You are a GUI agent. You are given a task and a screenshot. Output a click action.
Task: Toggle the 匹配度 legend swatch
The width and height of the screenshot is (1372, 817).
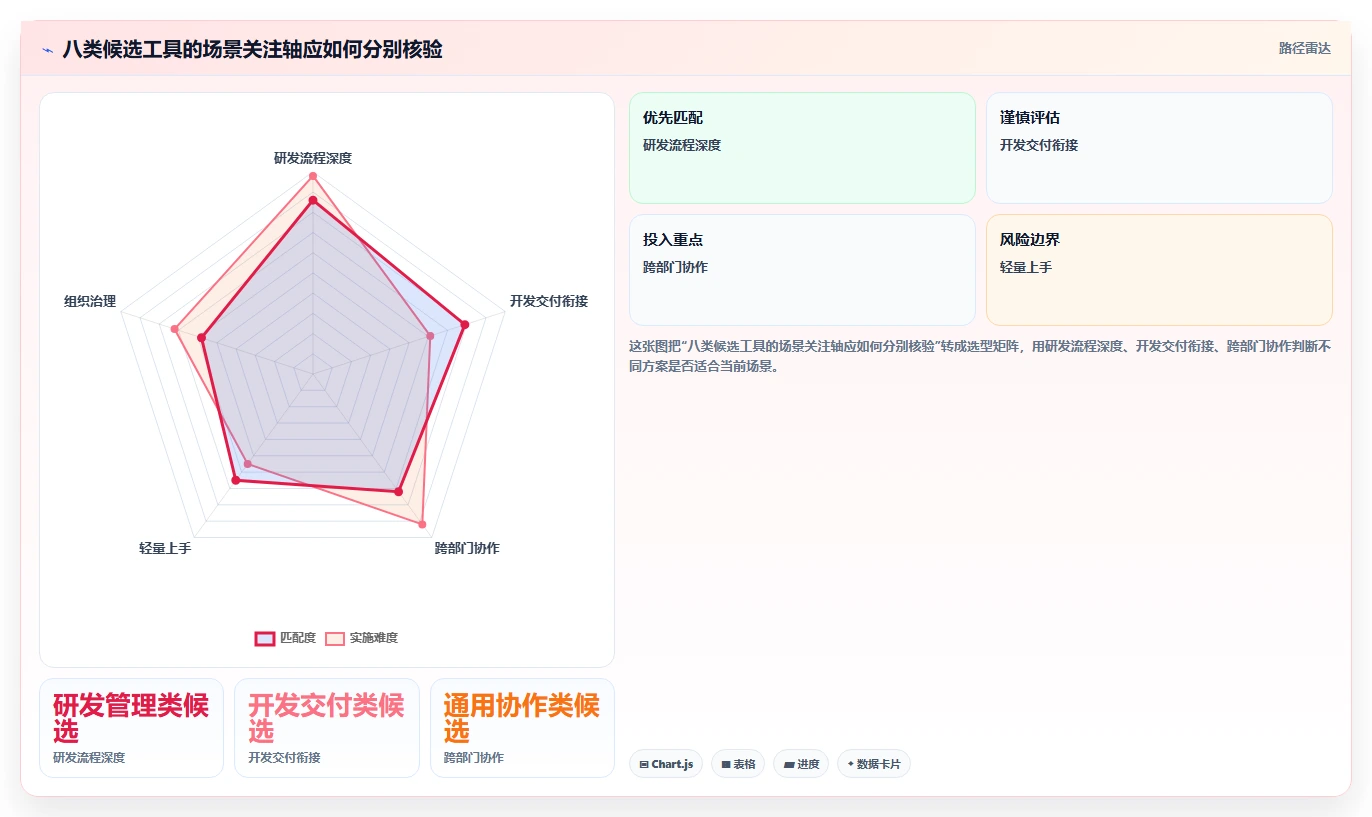point(265,638)
